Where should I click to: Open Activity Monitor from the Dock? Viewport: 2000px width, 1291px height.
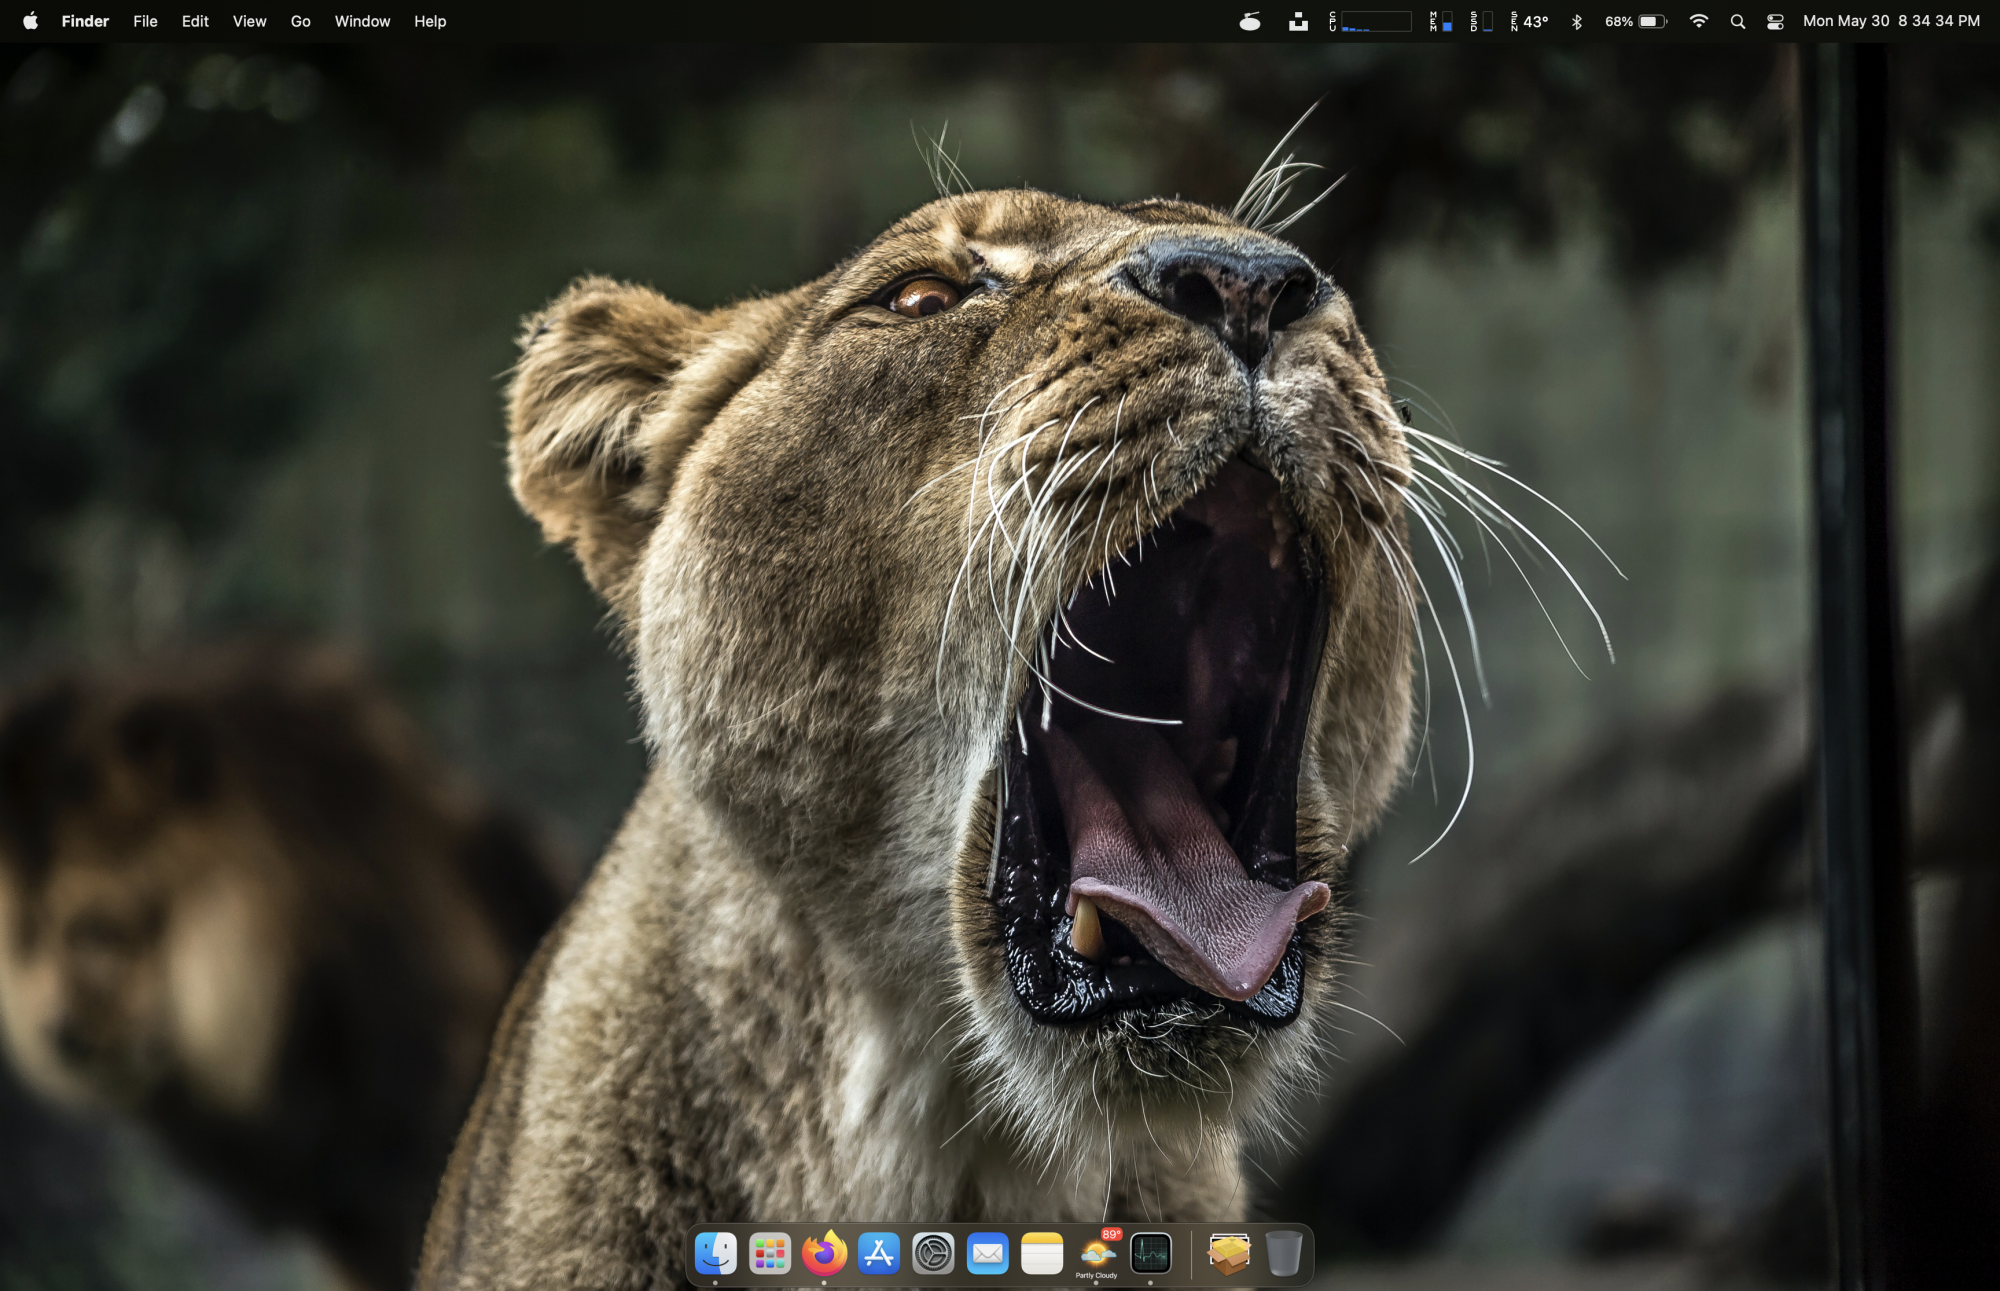(1151, 1253)
